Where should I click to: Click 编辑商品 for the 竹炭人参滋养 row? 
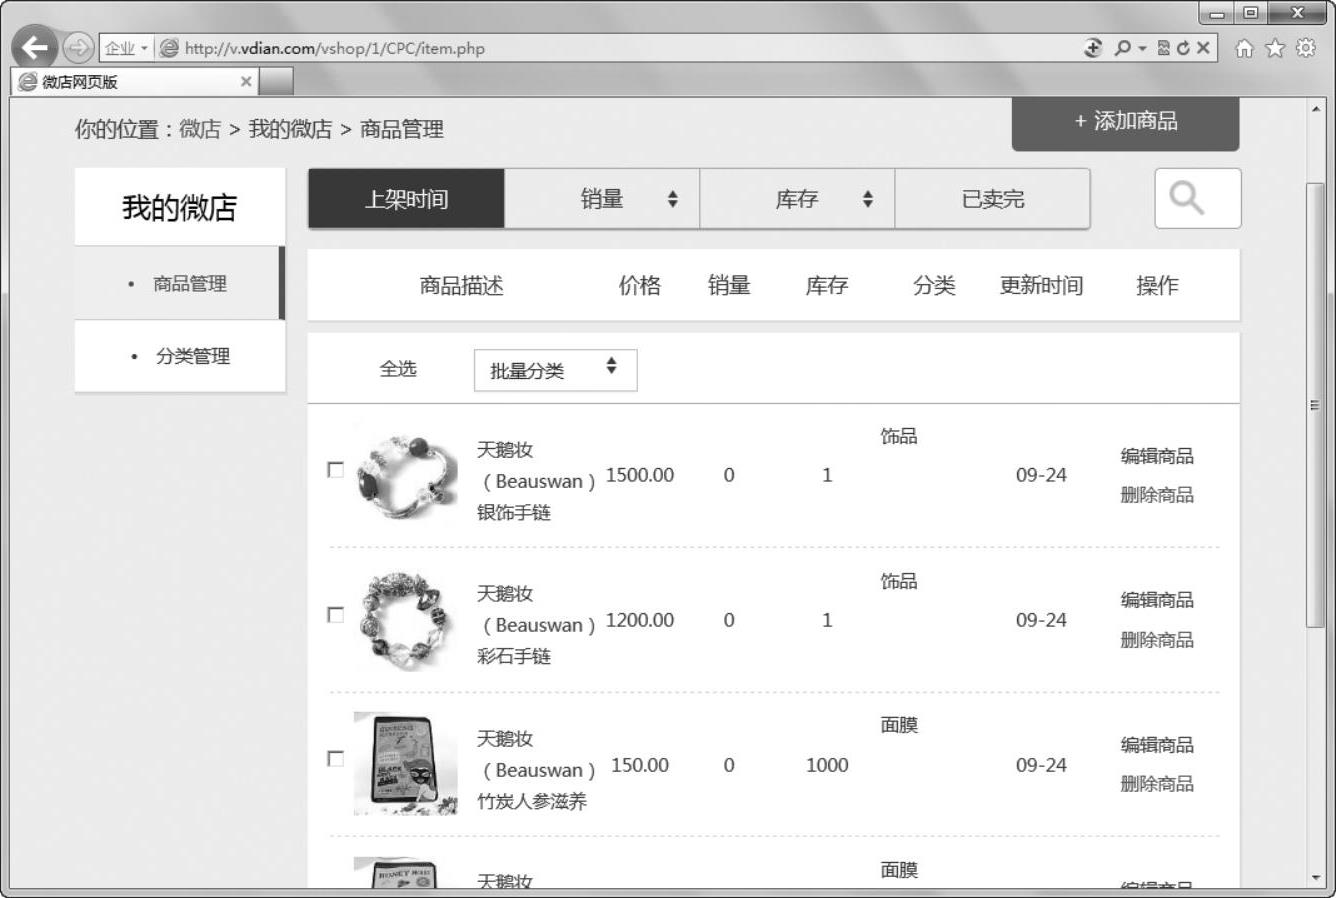1157,745
